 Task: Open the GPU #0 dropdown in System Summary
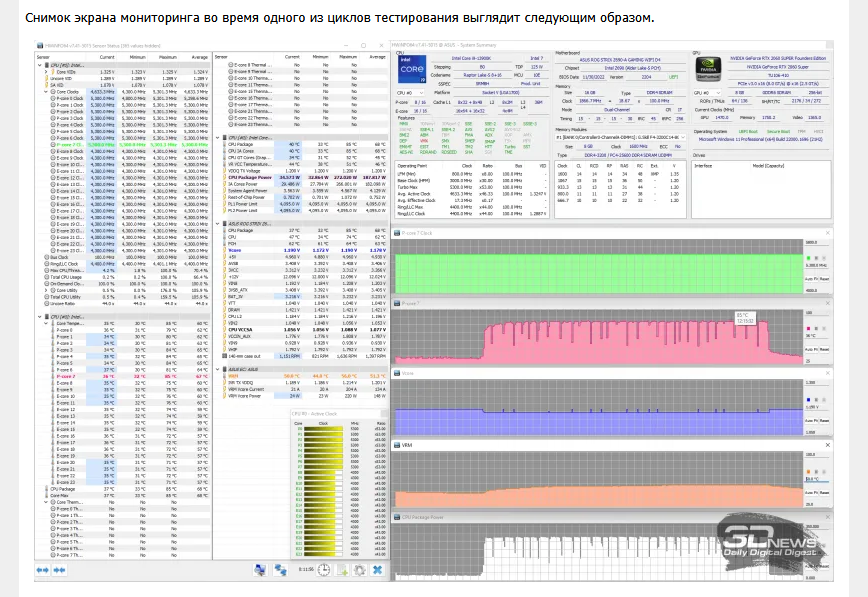(707, 92)
